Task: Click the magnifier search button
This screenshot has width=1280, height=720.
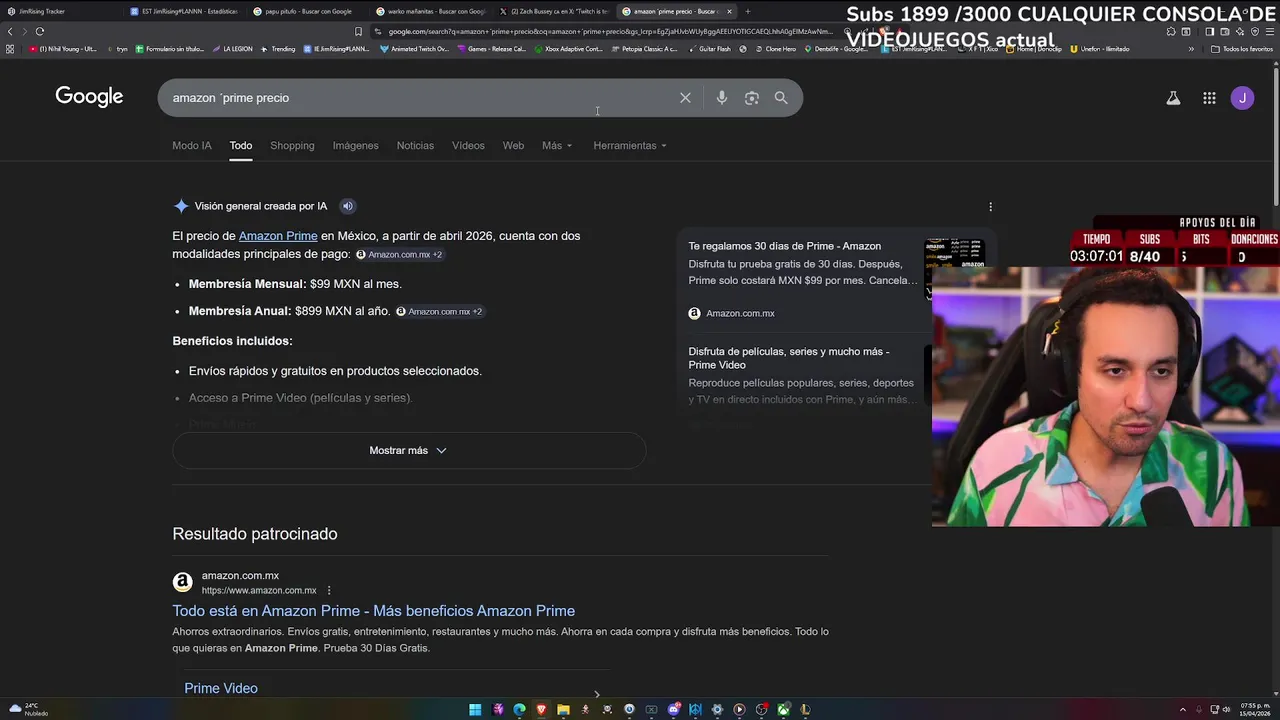Action: 781,98
